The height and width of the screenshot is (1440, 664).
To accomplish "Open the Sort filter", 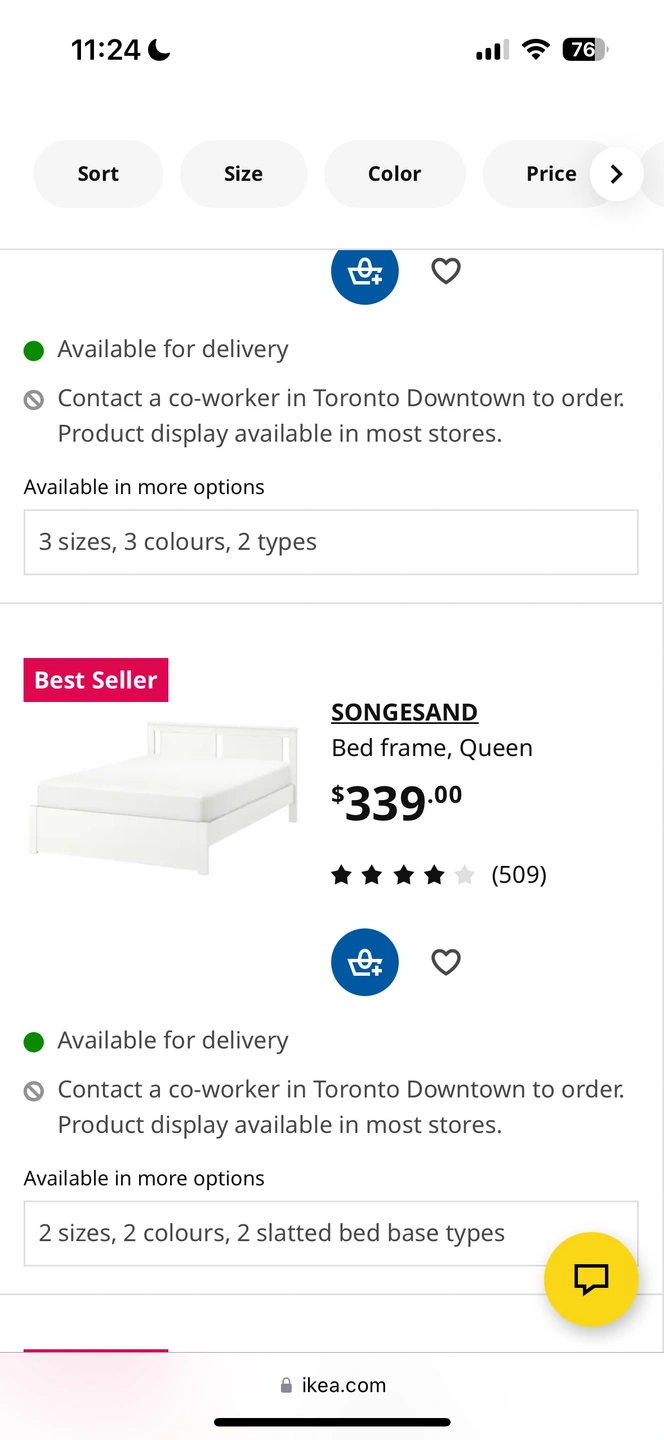I will coord(98,174).
